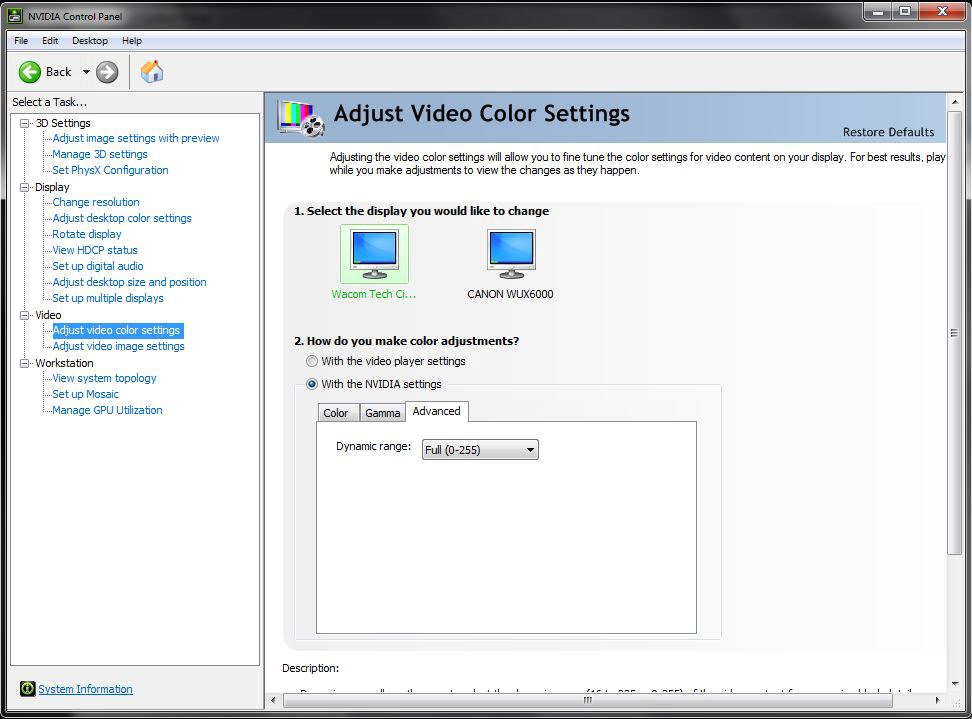Viewport: 972px width, 719px height.
Task: Click Restore Defaults
Action: point(888,132)
